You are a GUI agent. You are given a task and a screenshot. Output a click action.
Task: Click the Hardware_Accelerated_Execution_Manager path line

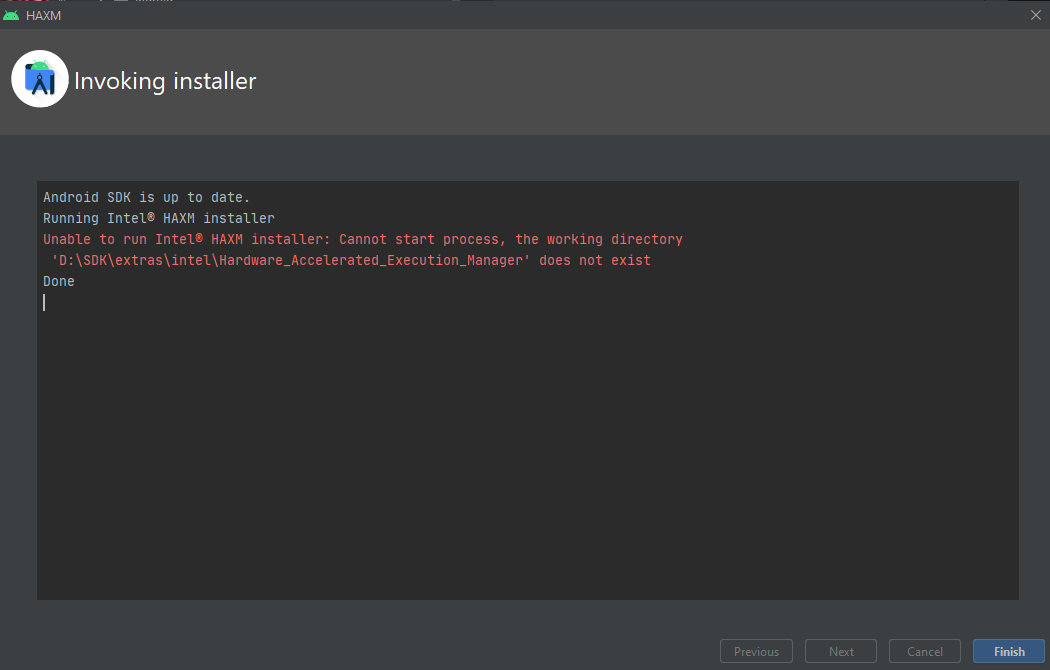click(351, 260)
